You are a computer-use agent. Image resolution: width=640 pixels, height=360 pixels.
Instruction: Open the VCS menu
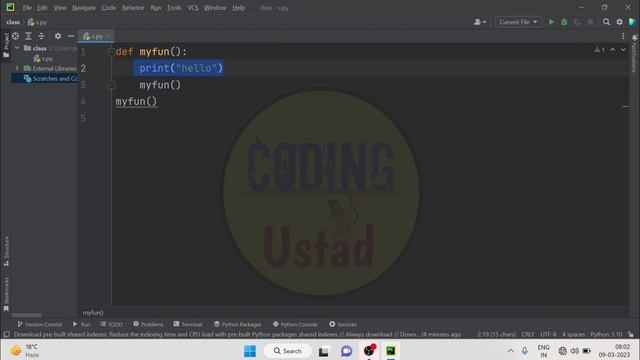193,8
